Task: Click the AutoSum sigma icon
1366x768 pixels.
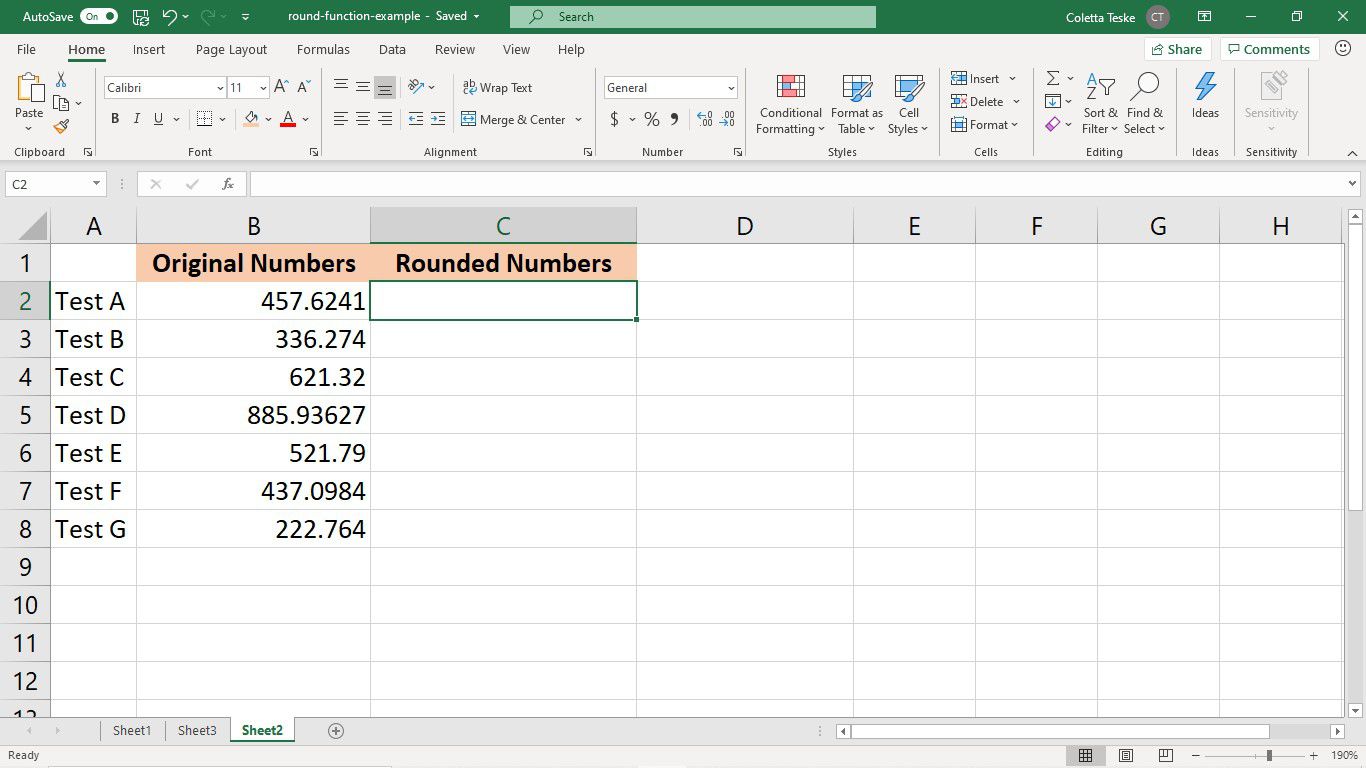Action: point(1053,78)
